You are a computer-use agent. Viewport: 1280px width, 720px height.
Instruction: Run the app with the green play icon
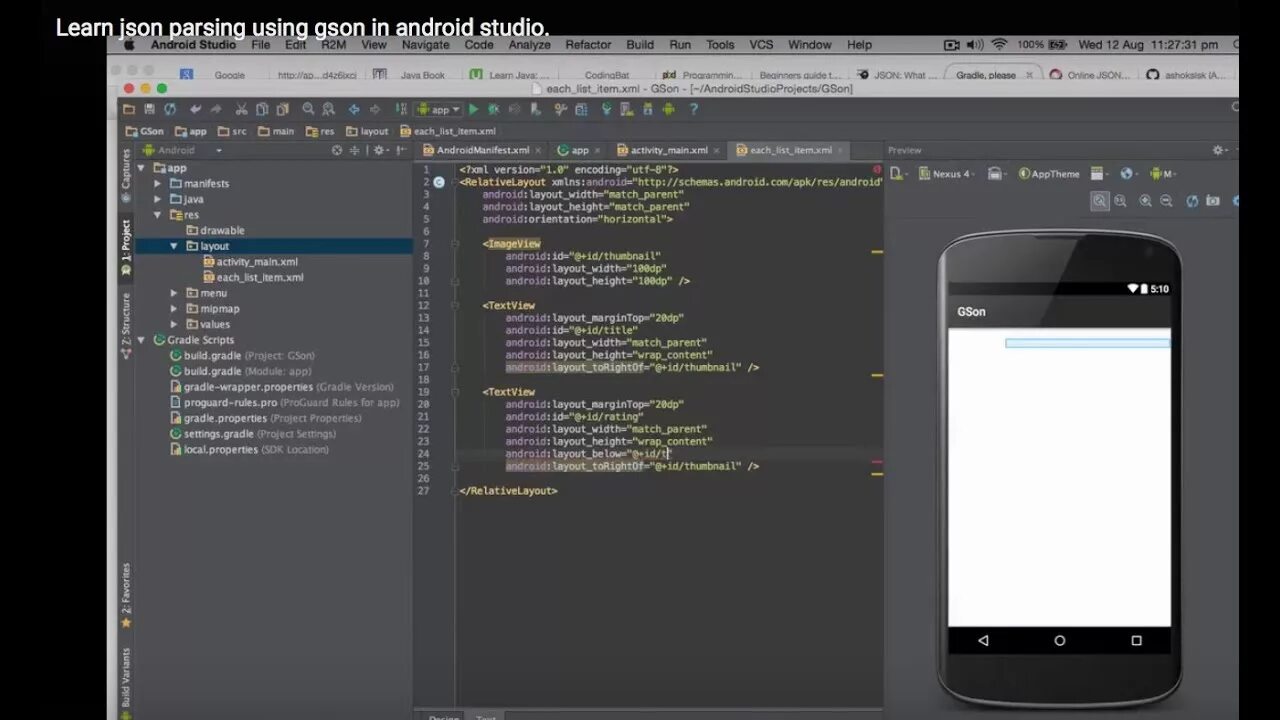pyautogui.click(x=473, y=109)
